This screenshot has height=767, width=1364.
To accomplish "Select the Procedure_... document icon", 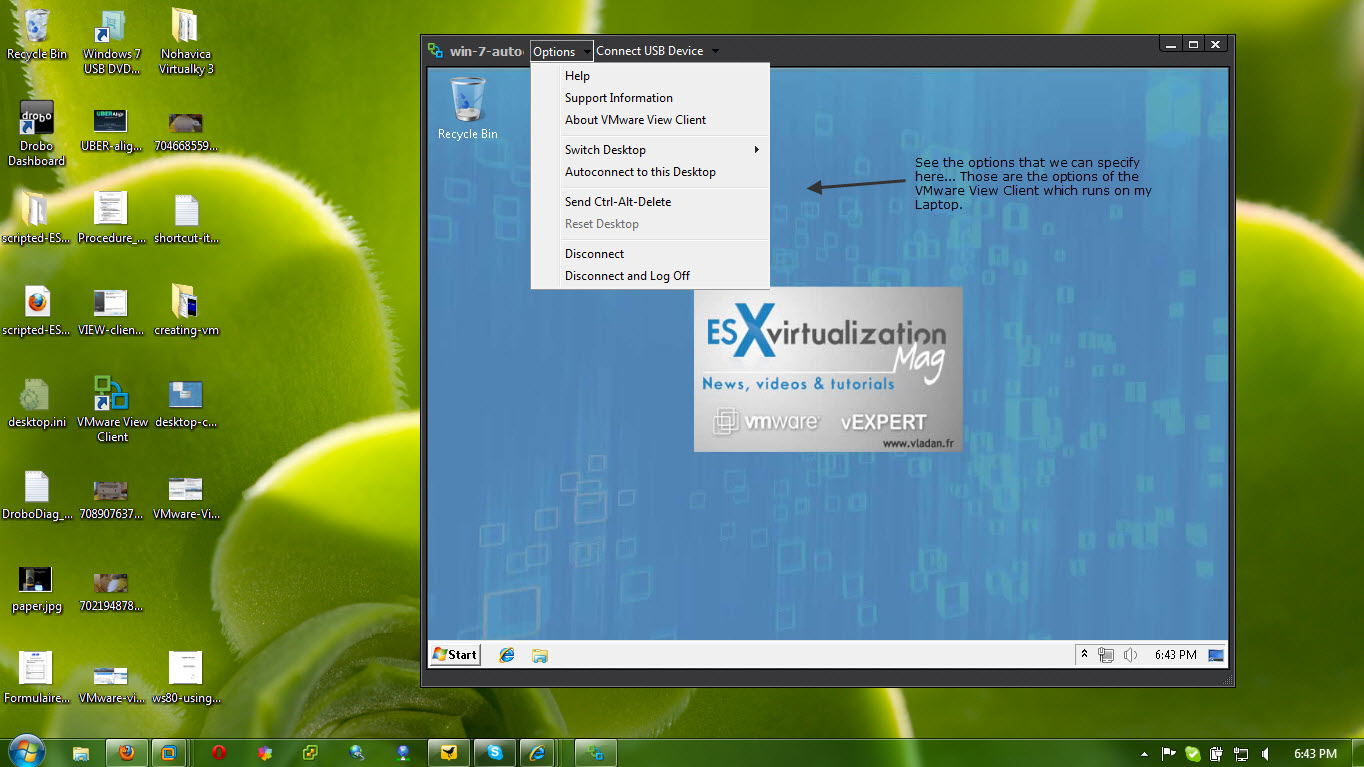I will point(110,219).
